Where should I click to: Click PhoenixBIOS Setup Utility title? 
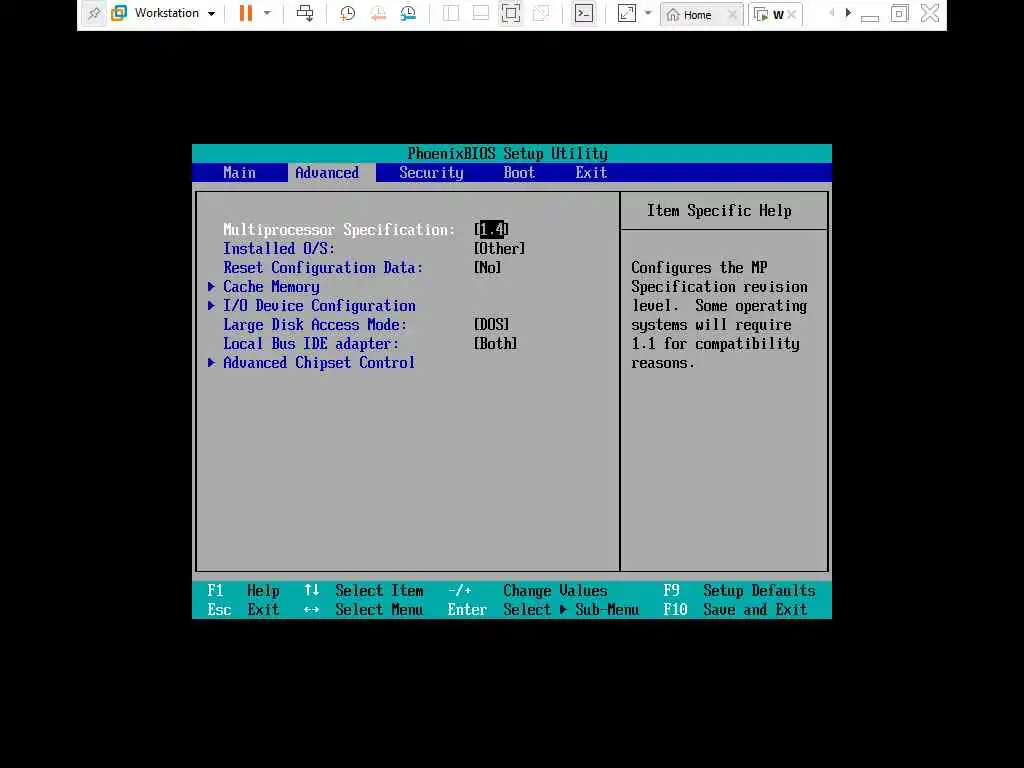click(507, 153)
